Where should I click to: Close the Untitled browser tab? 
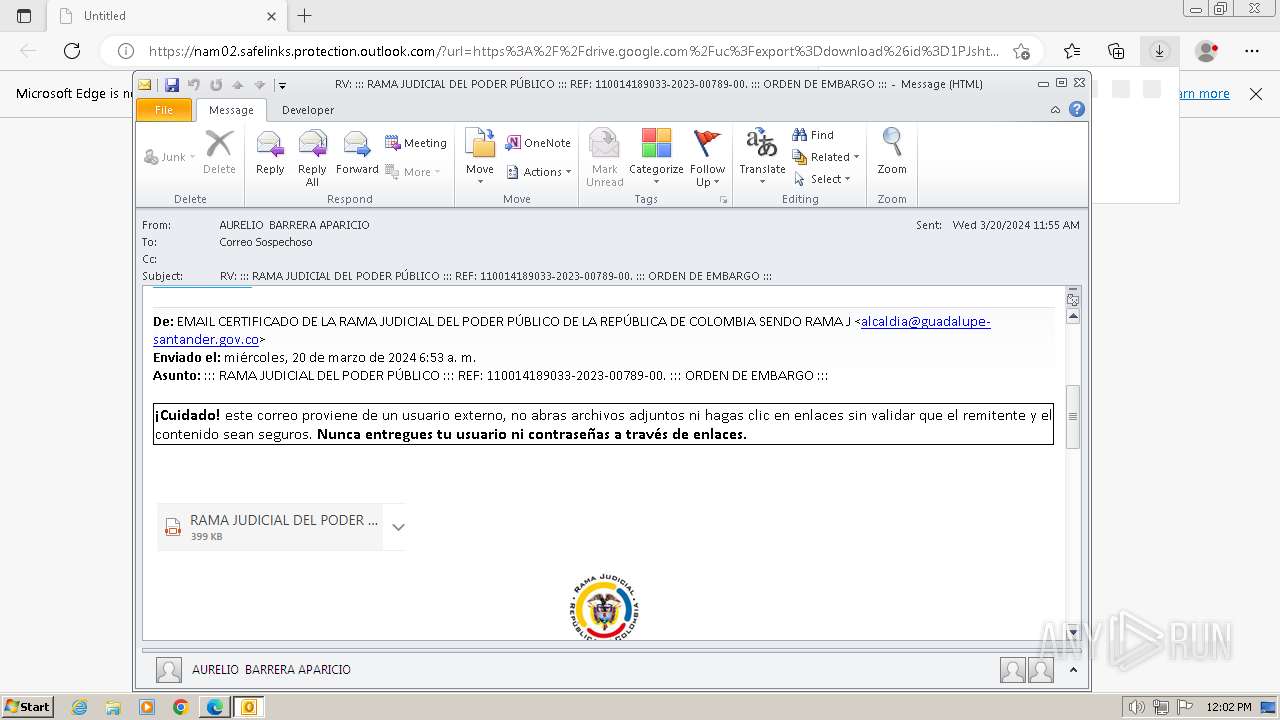tap(271, 16)
